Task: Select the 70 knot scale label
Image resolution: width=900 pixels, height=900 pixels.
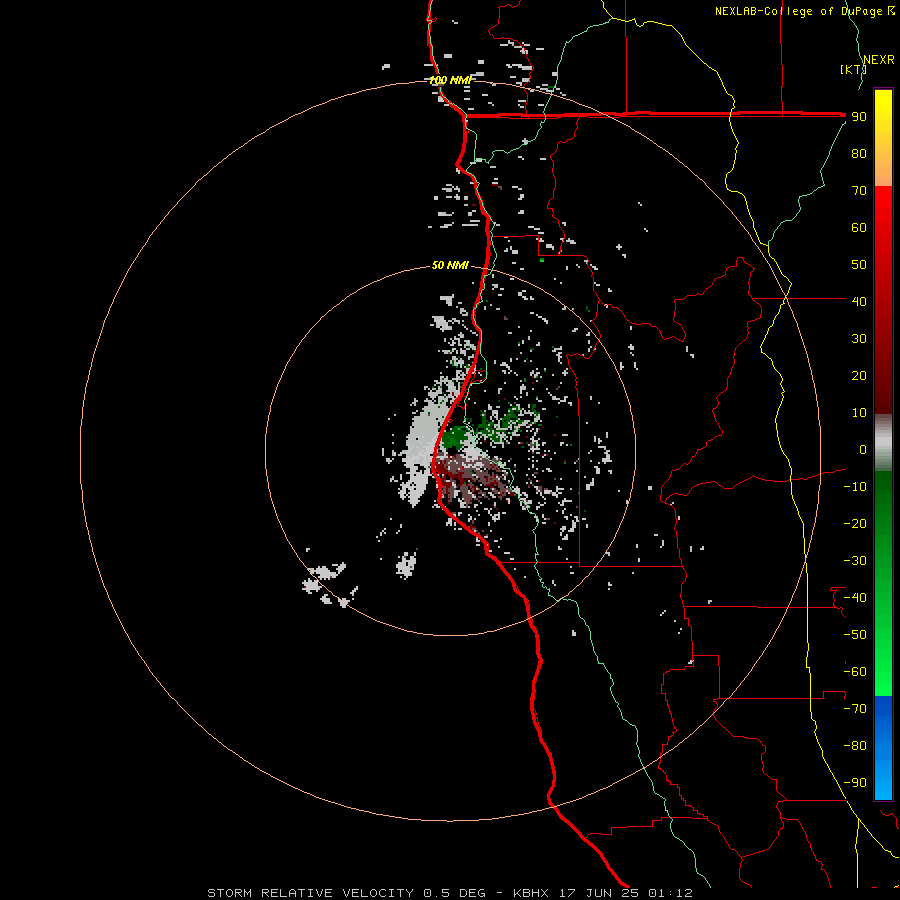Action: pyautogui.click(x=859, y=191)
